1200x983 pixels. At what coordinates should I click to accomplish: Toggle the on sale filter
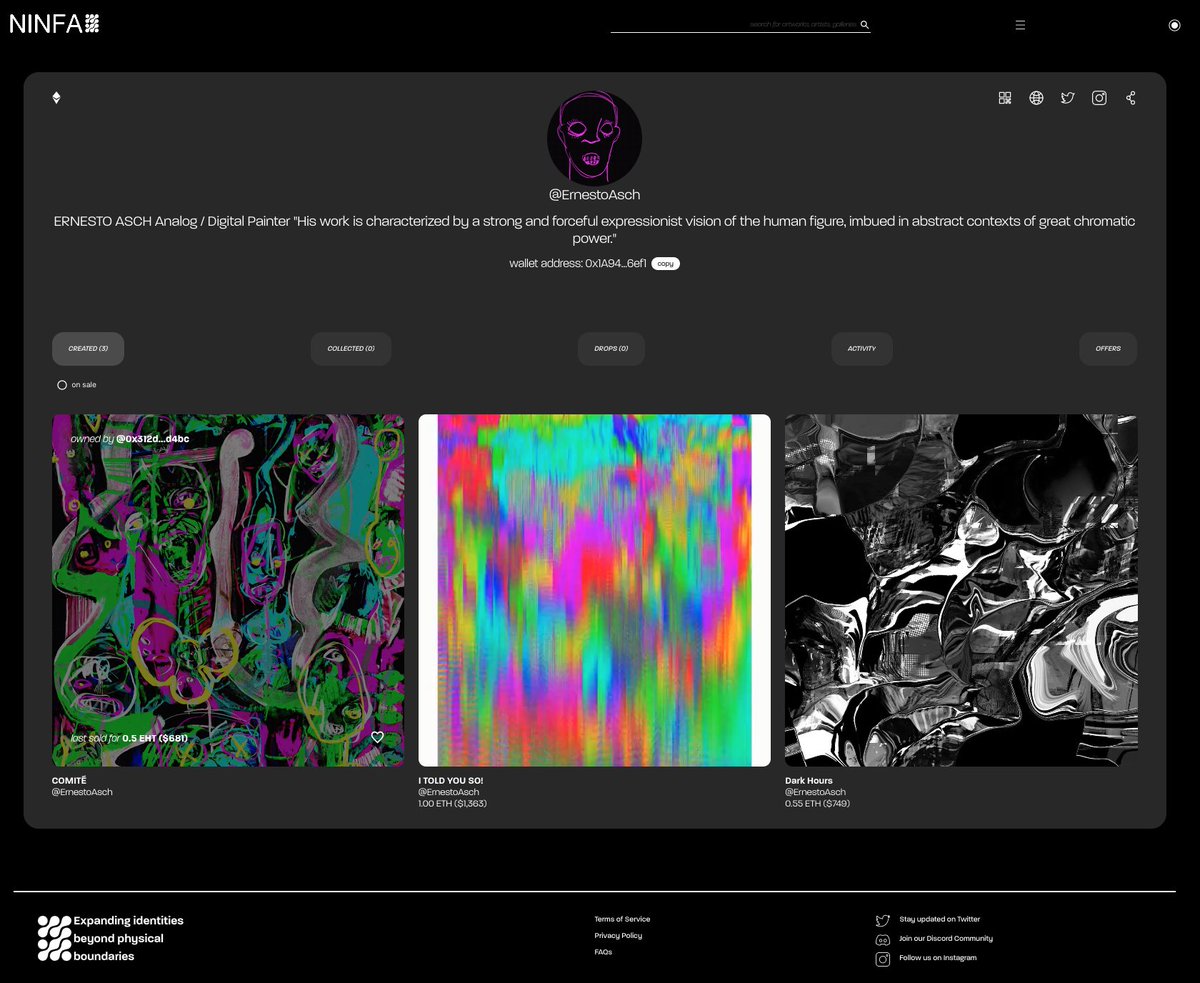pos(62,385)
